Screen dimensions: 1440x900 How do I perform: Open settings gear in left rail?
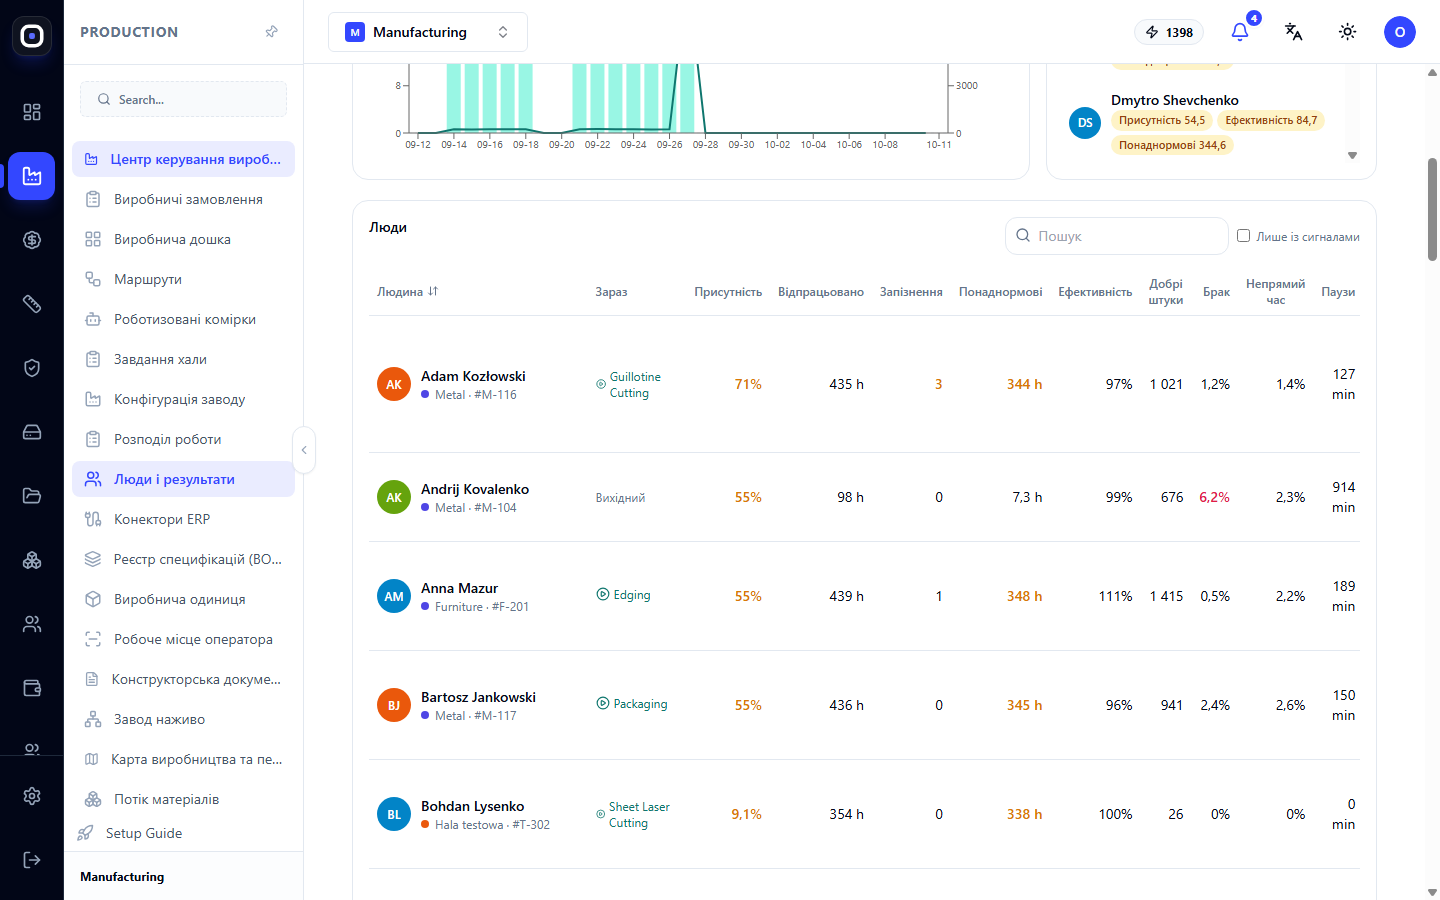tap(32, 796)
